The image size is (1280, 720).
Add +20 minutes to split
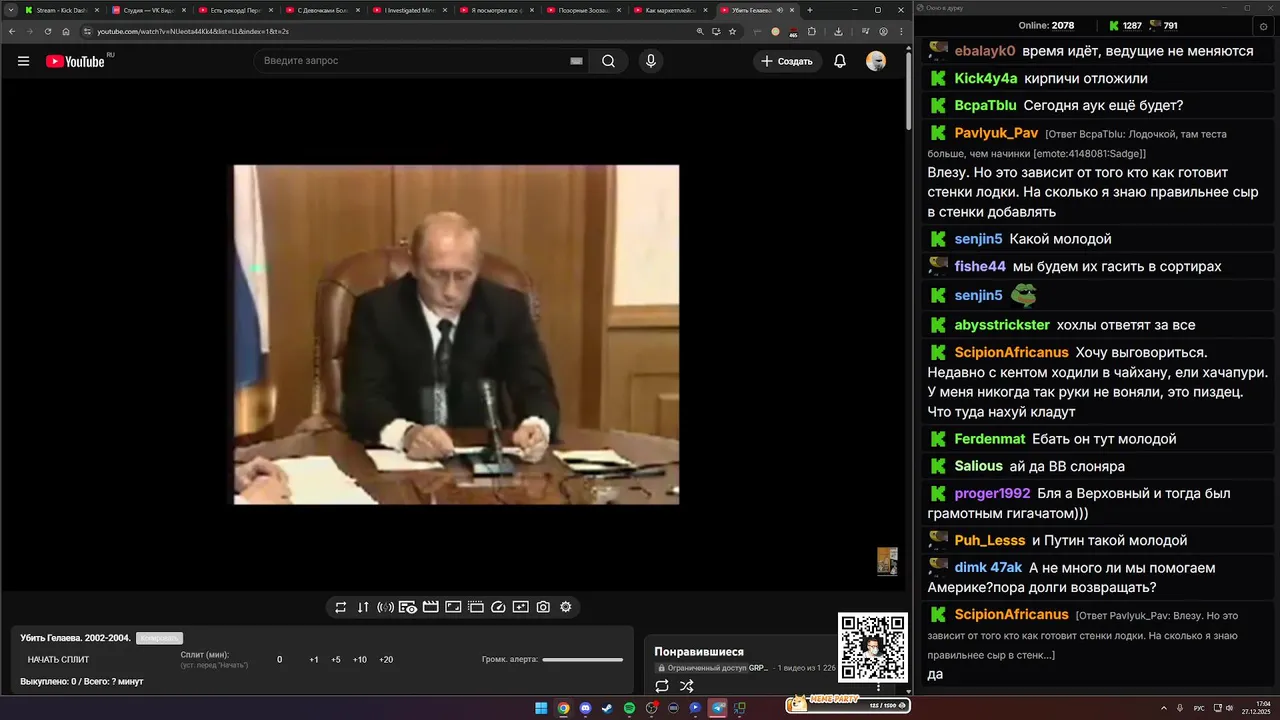[x=386, y=660]
